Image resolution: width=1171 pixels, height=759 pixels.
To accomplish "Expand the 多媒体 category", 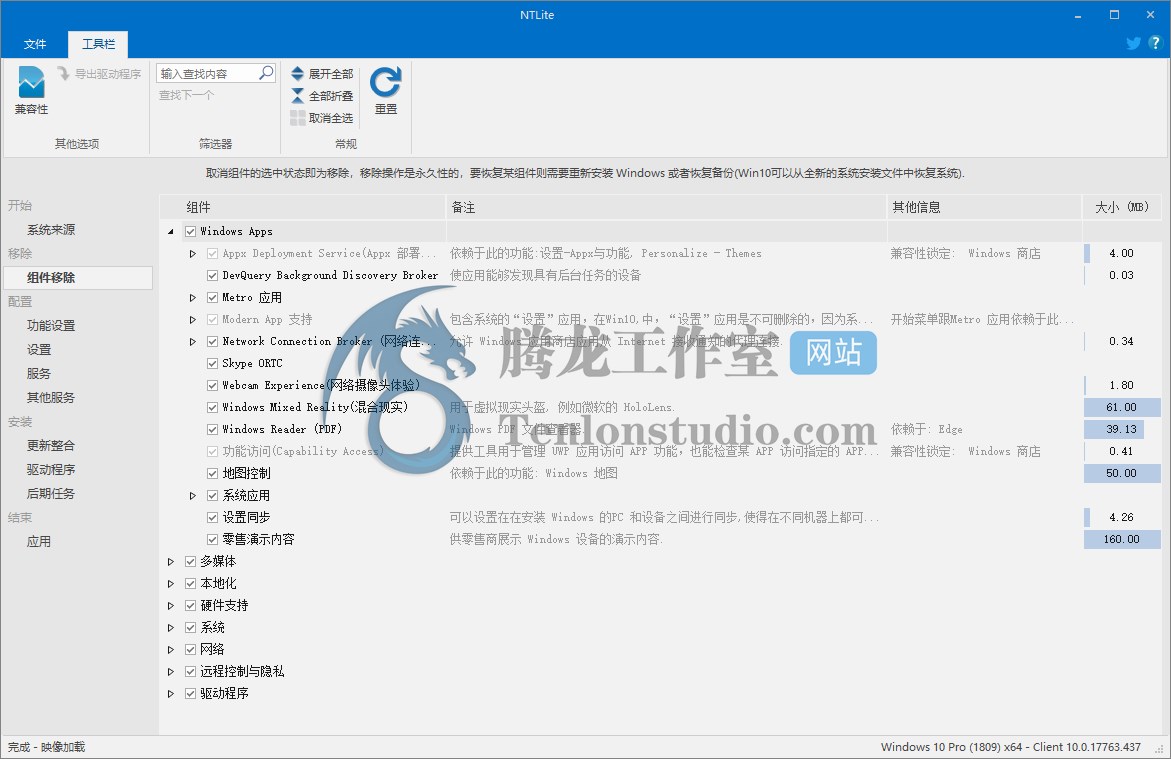I will [x=170, y=562].
